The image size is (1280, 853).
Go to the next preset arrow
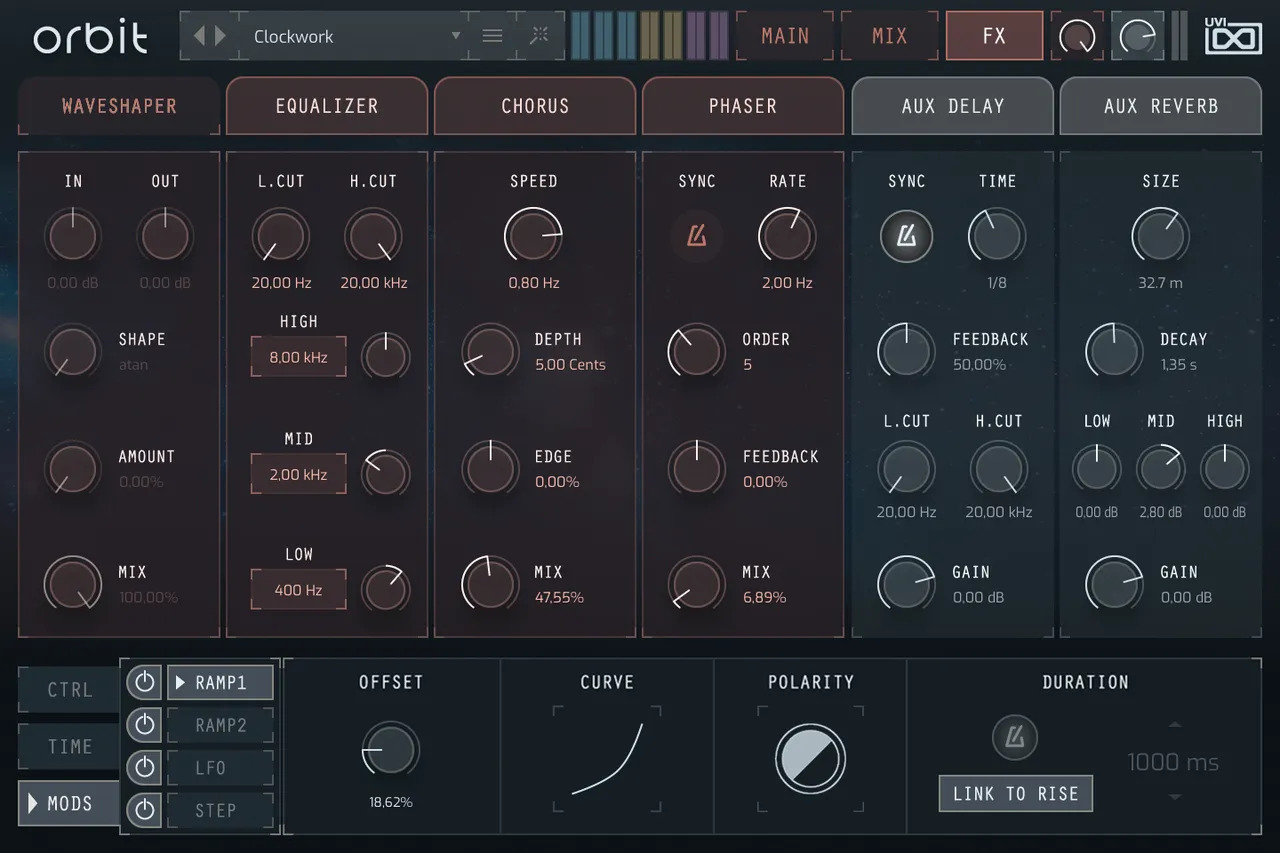220,36
